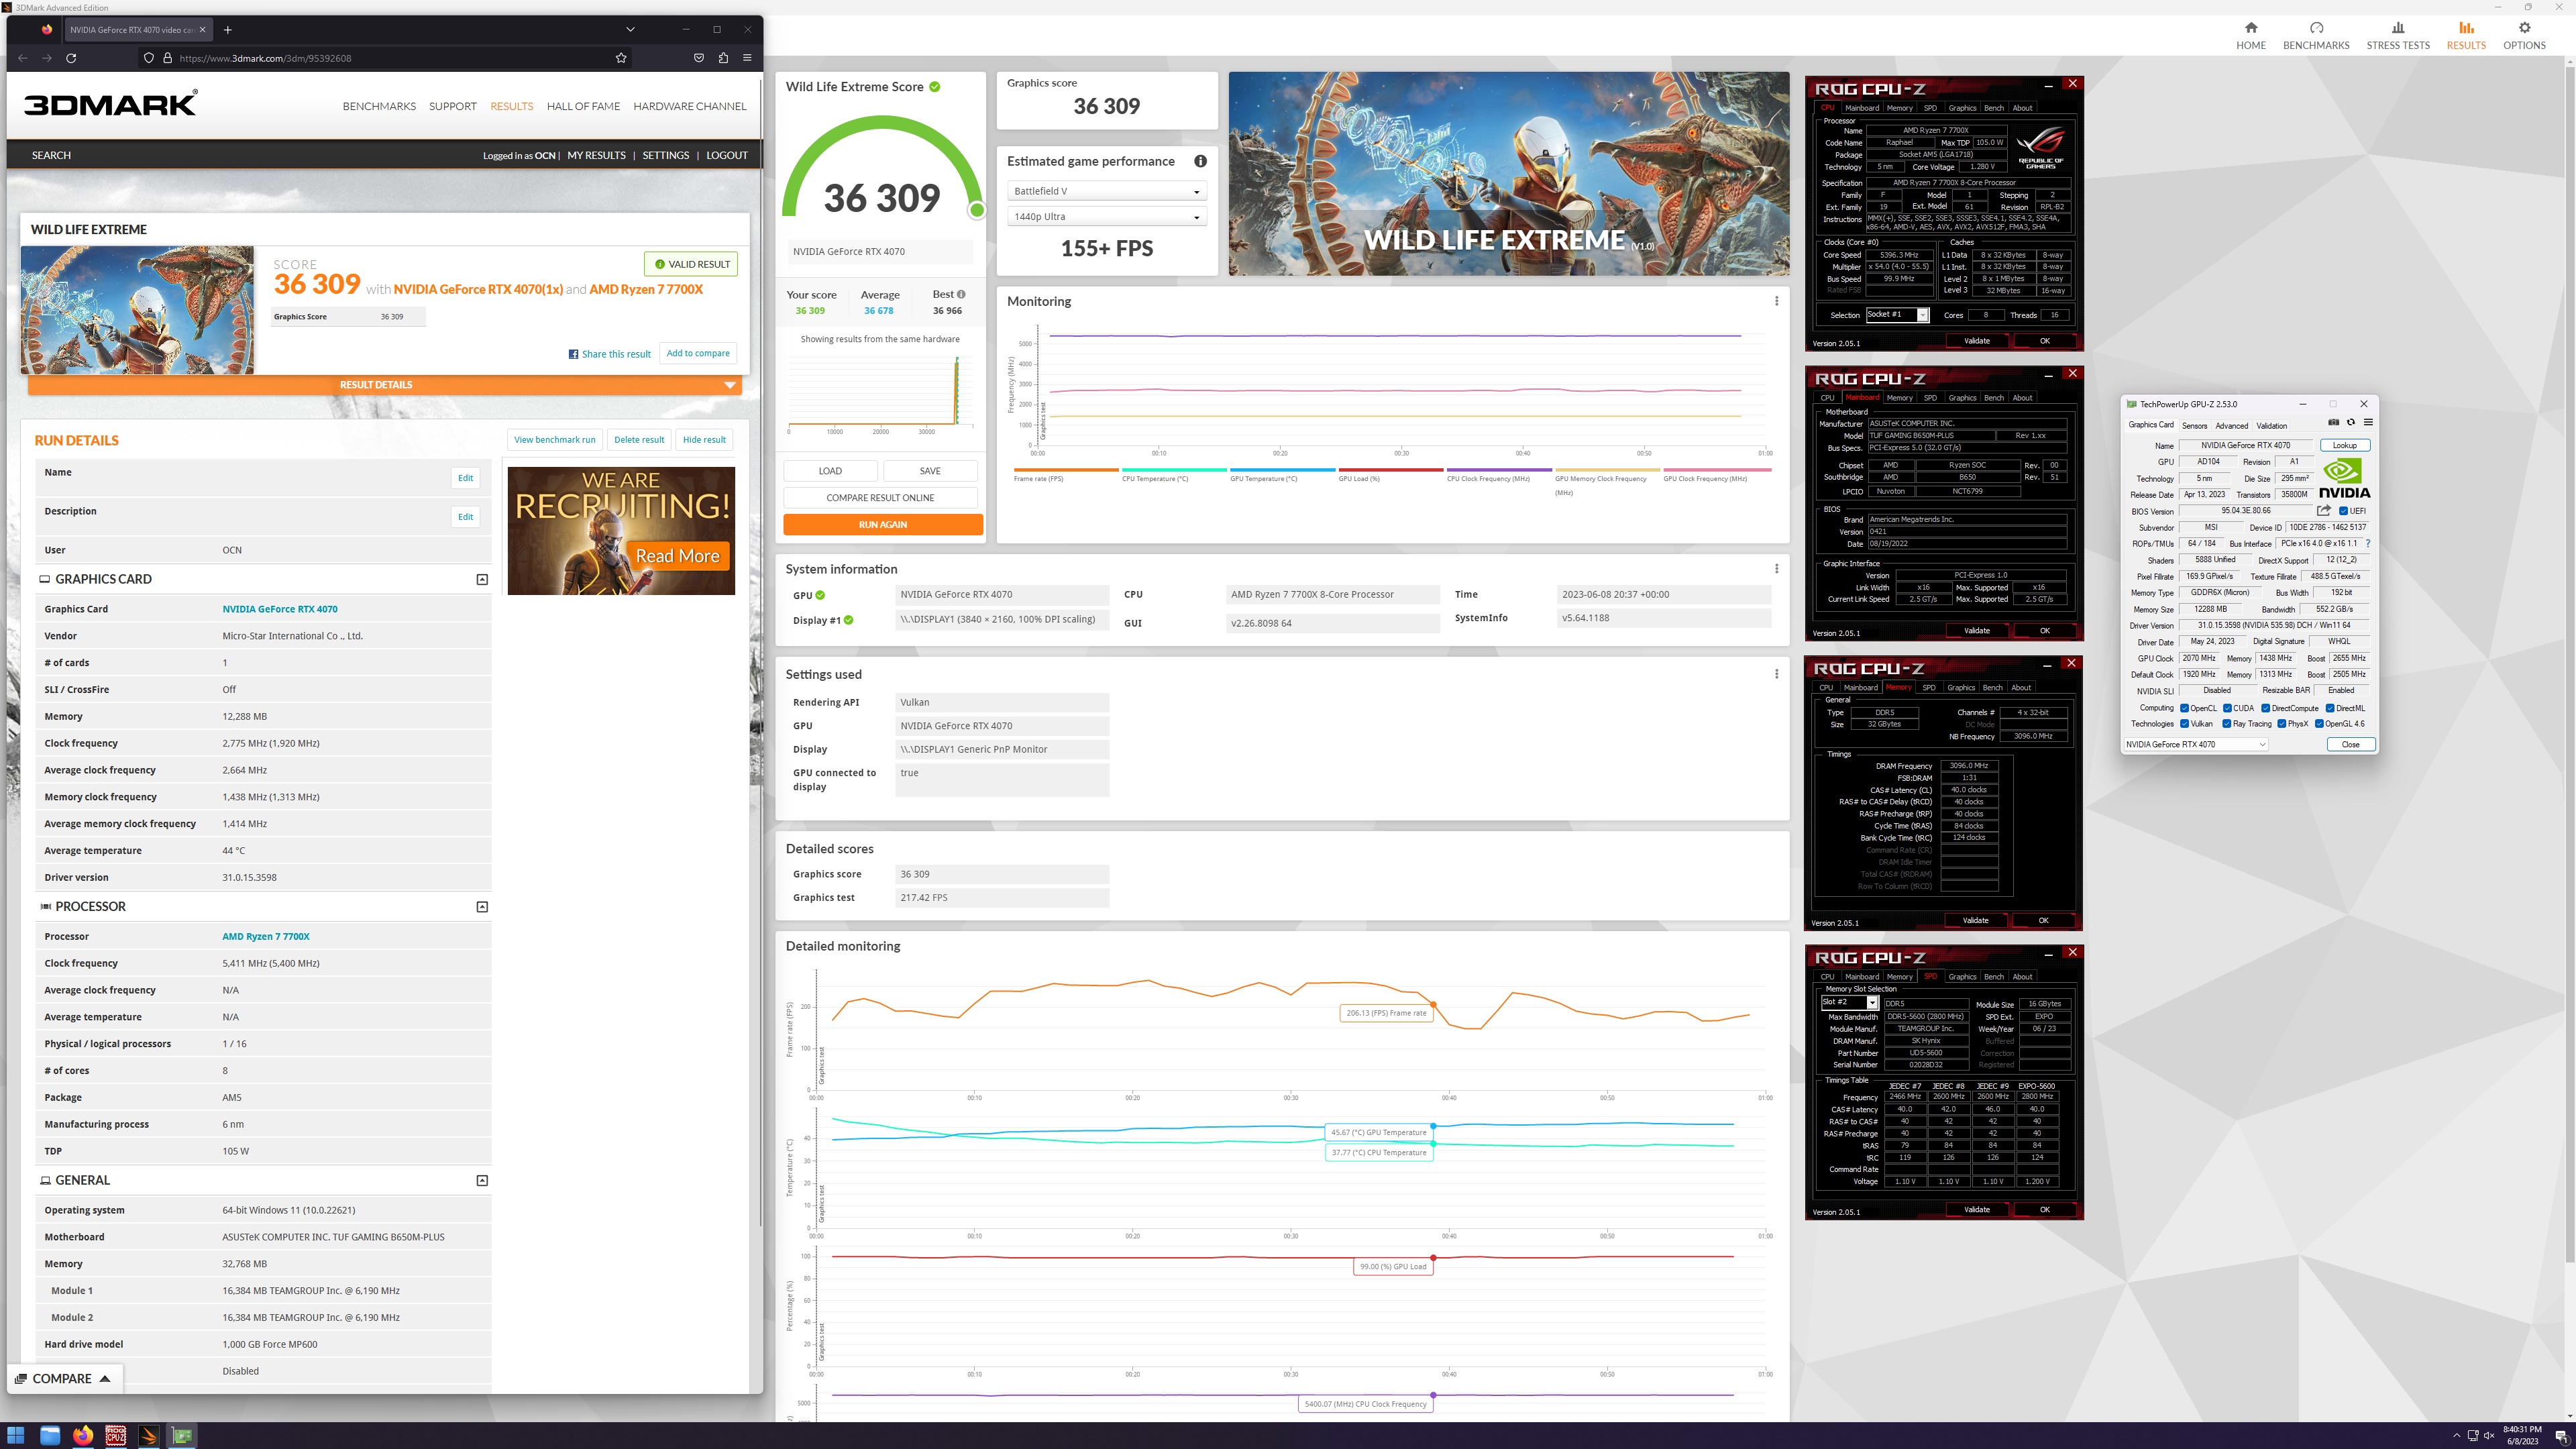Click Run Again orange button

(882, 525)
